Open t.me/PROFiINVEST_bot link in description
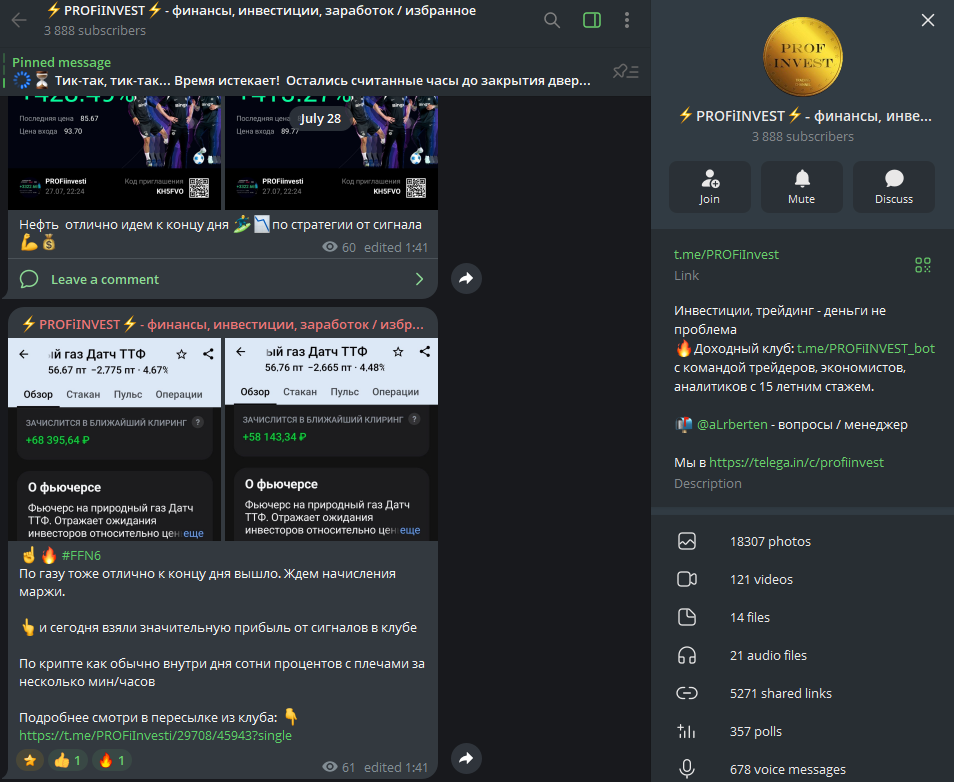 (865, 348)
